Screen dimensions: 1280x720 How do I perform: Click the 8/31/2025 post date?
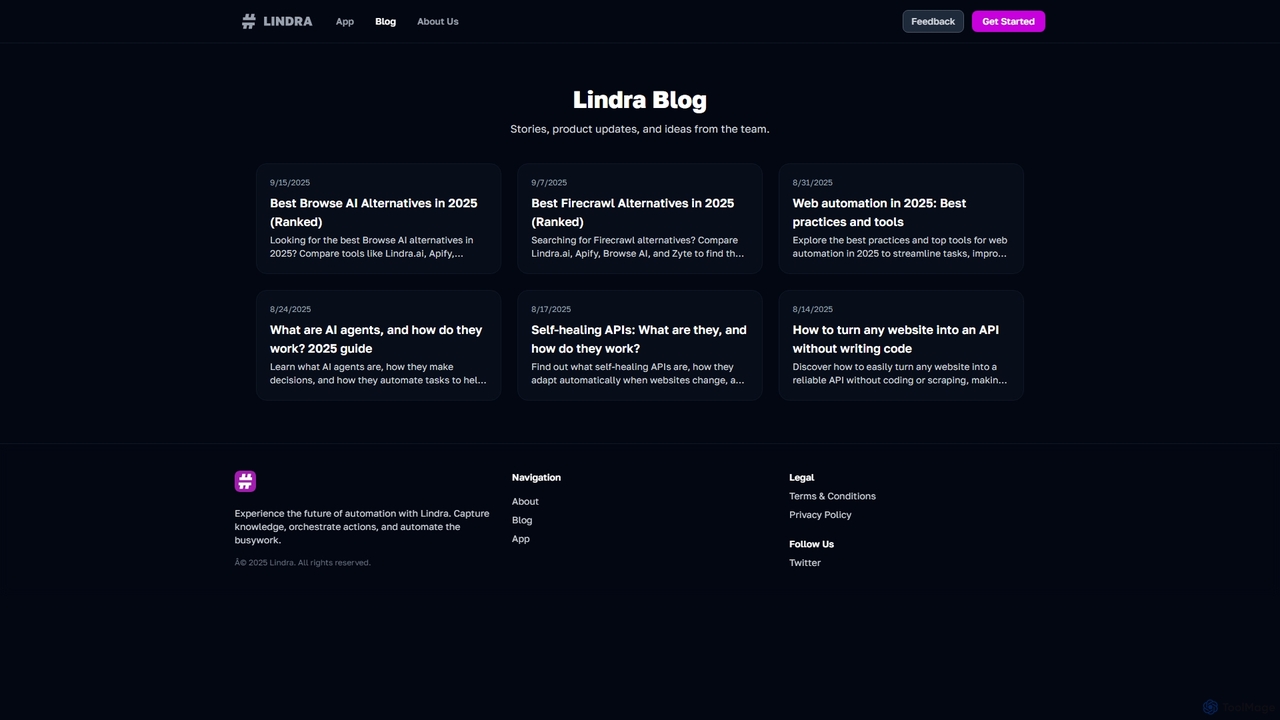[813, 183]
